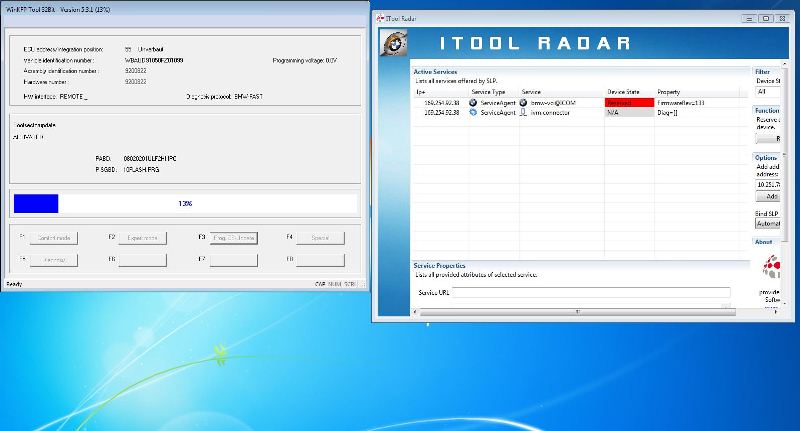This screenshot has height=431, width=800.
Task: Click the blue ServiceAgent icon in second row
Action: click(473, 112)
